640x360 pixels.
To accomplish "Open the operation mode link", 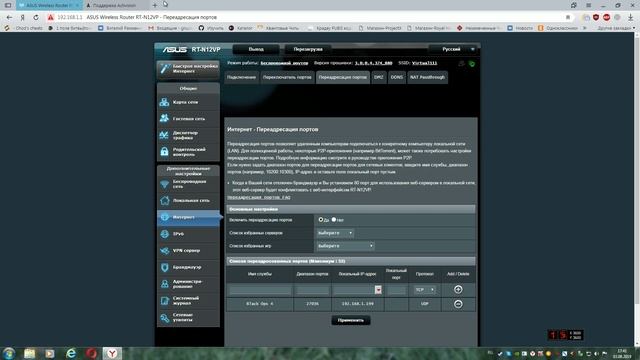I will point(284,63).
